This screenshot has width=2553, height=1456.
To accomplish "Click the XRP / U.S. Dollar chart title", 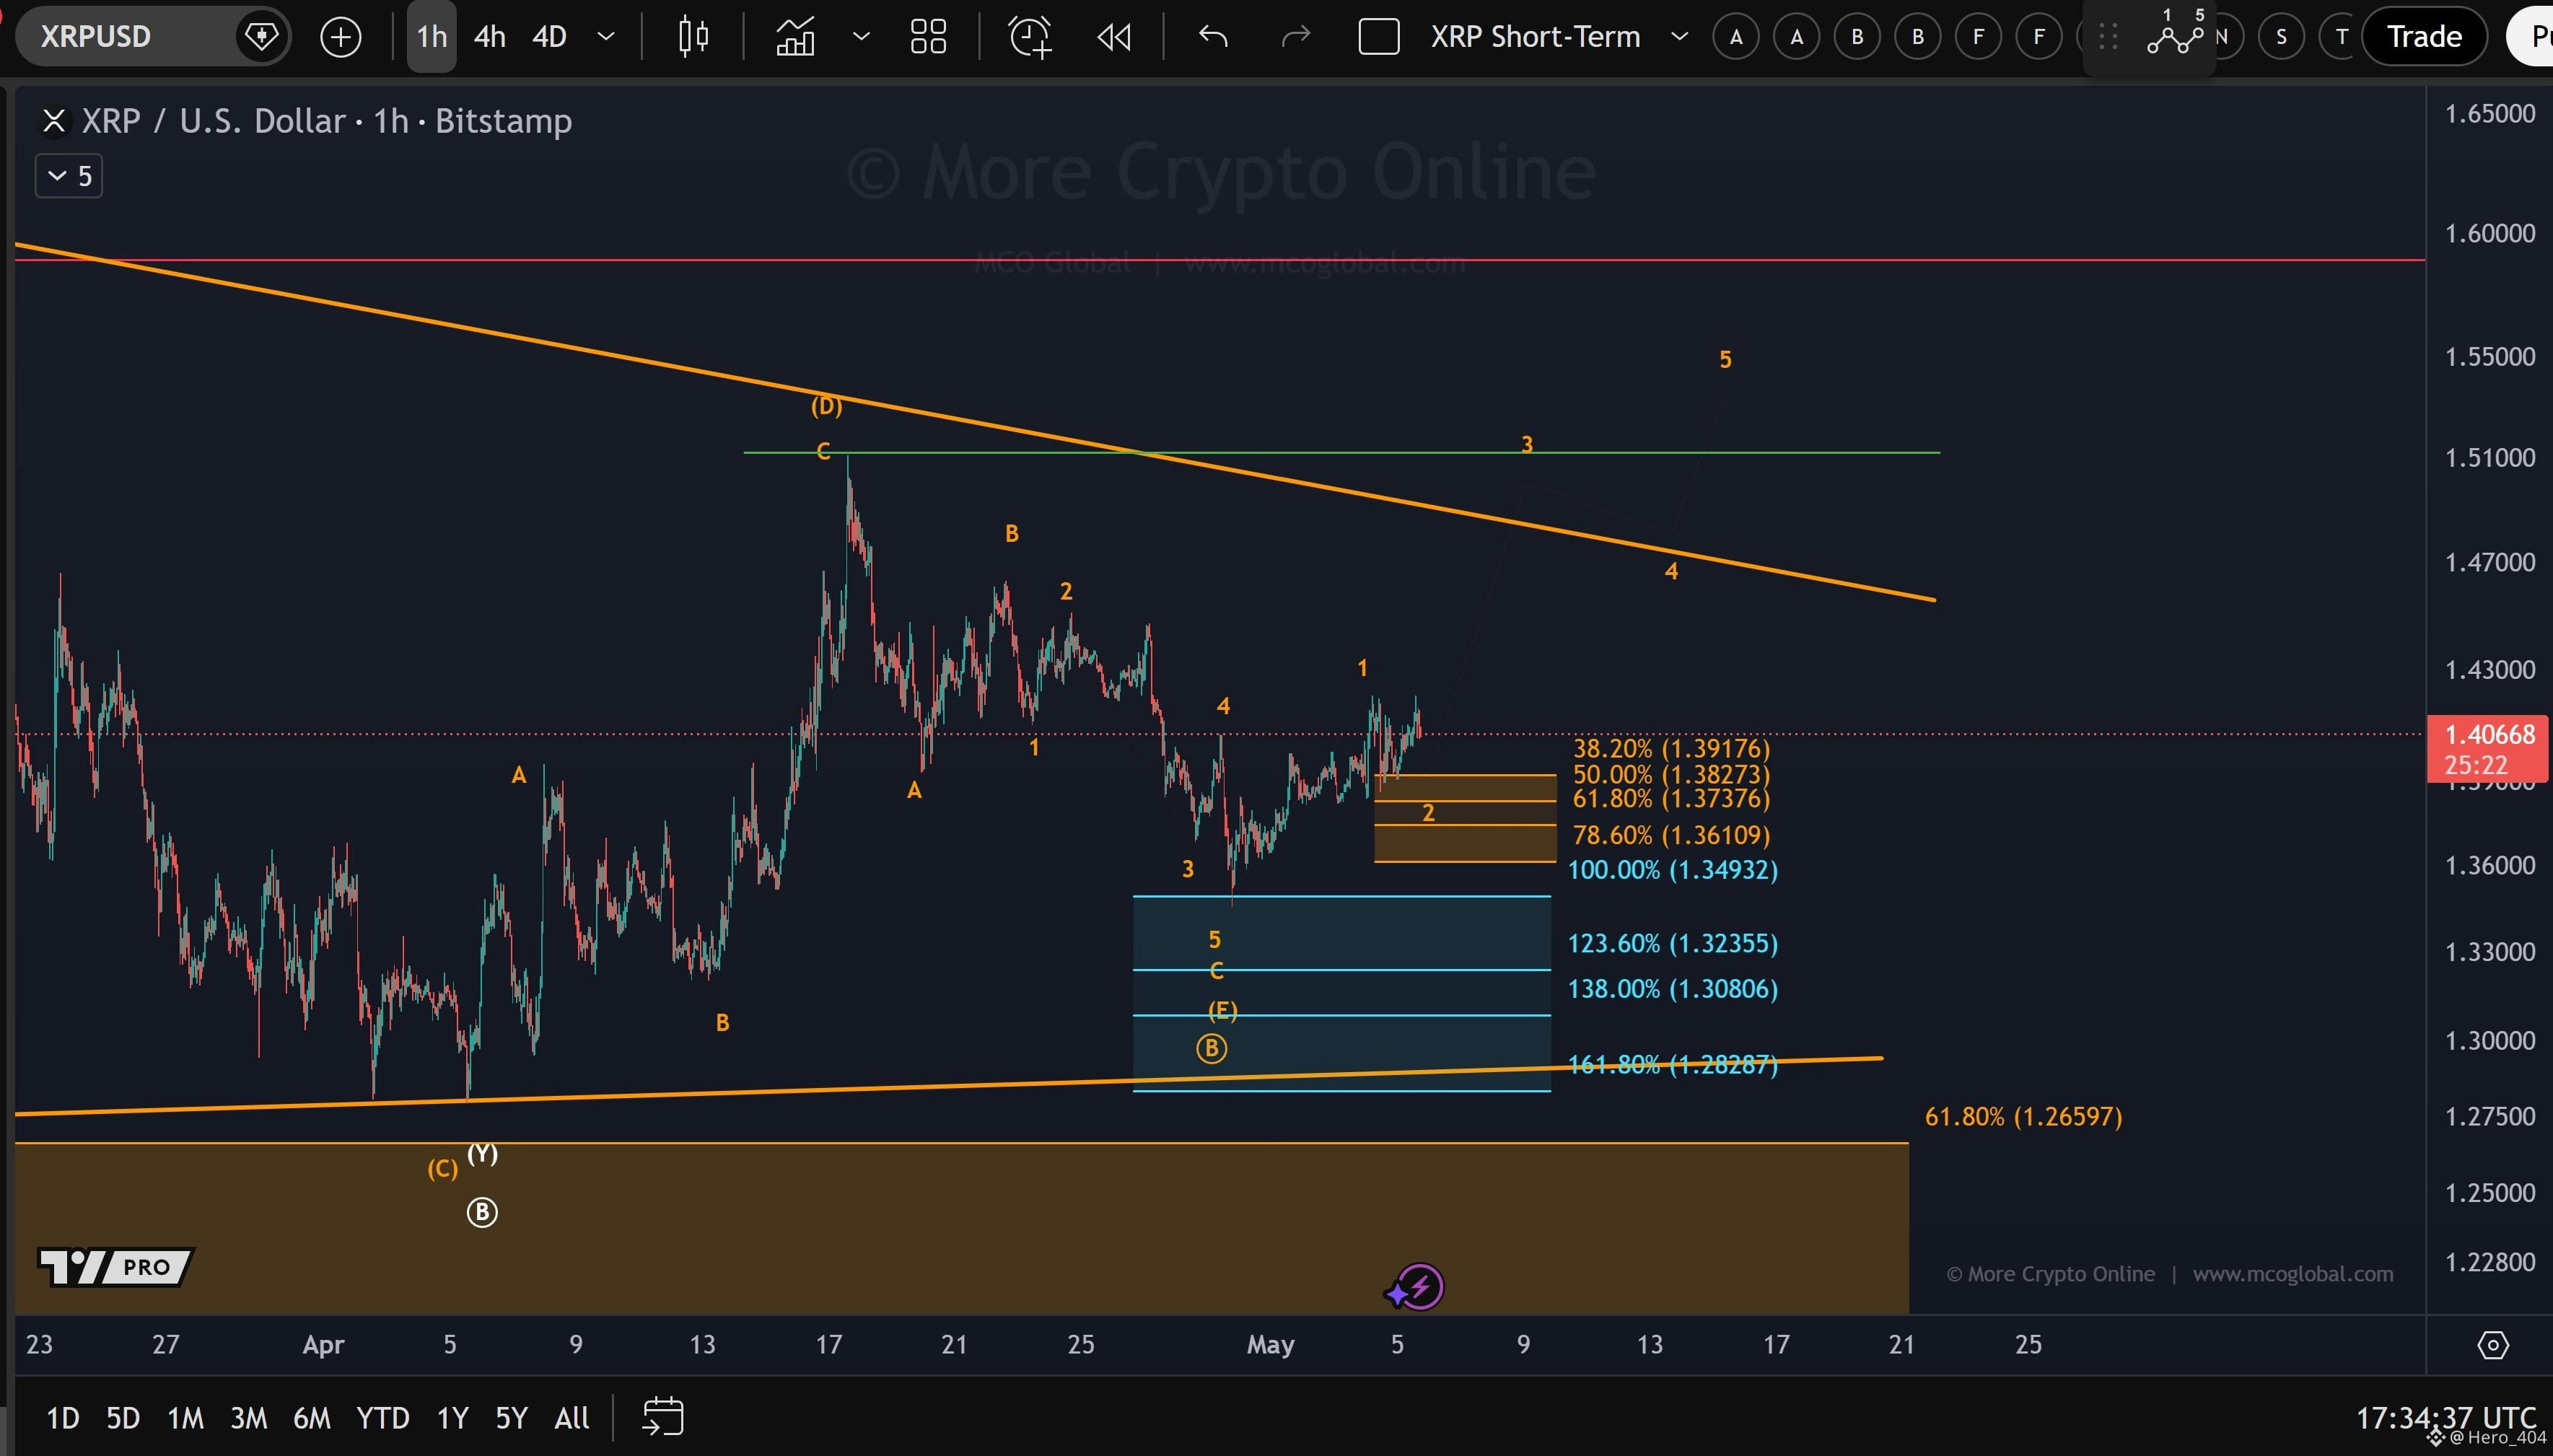I will [326, 121].
